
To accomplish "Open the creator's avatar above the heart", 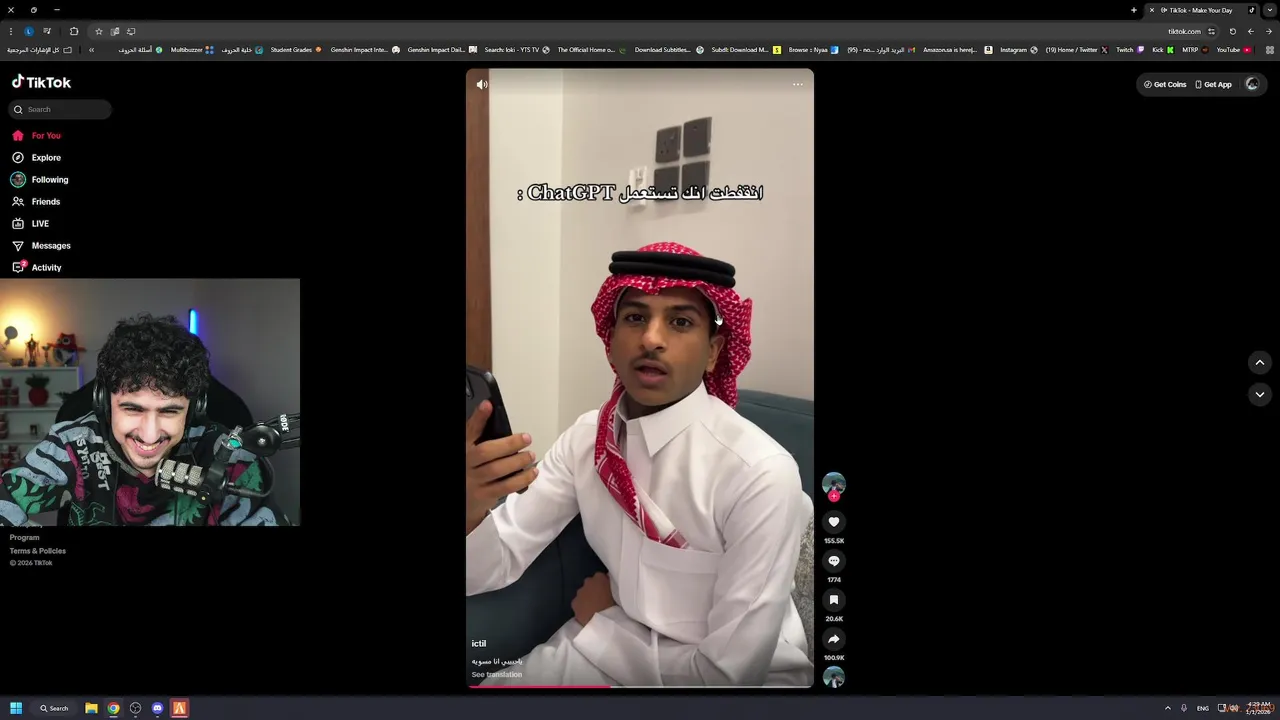I will 834,484.
